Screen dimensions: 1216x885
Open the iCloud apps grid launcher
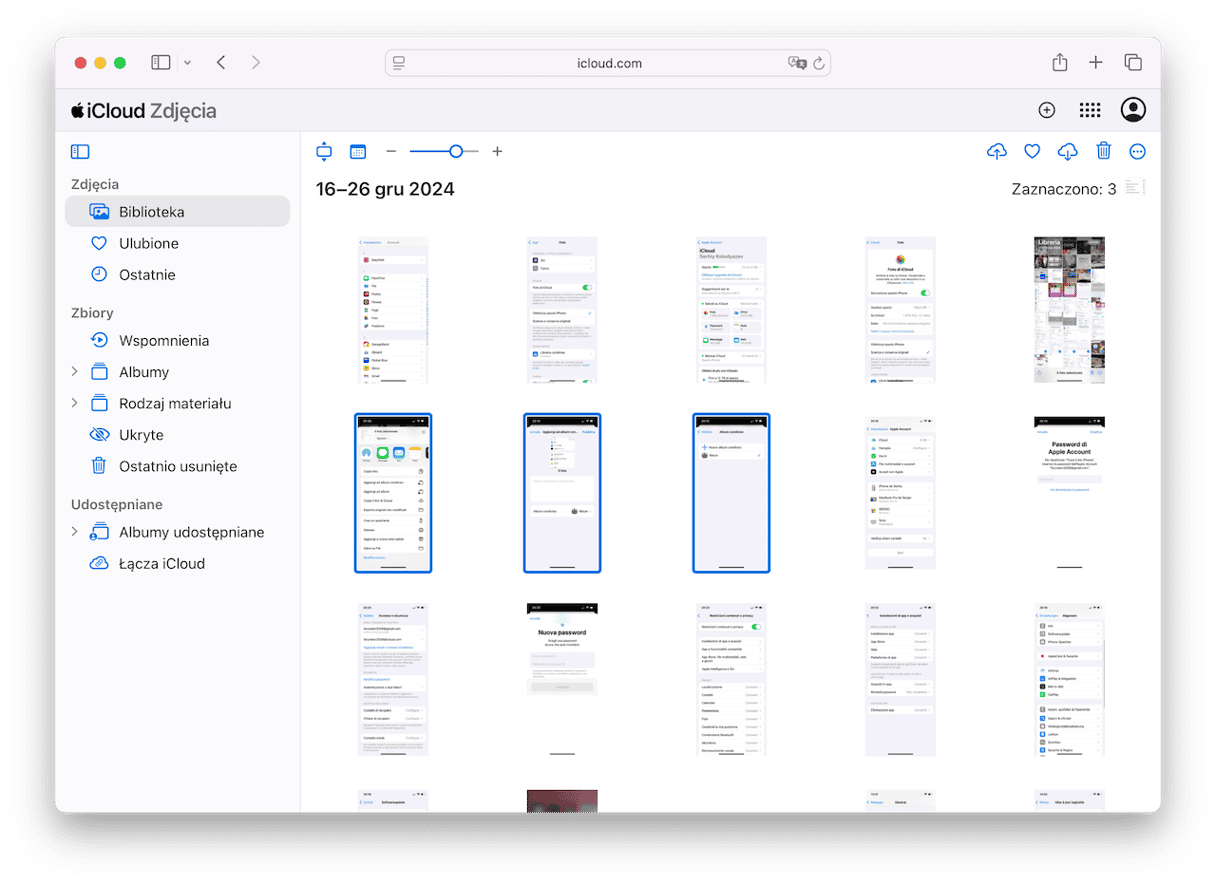tap(1090, 111)
